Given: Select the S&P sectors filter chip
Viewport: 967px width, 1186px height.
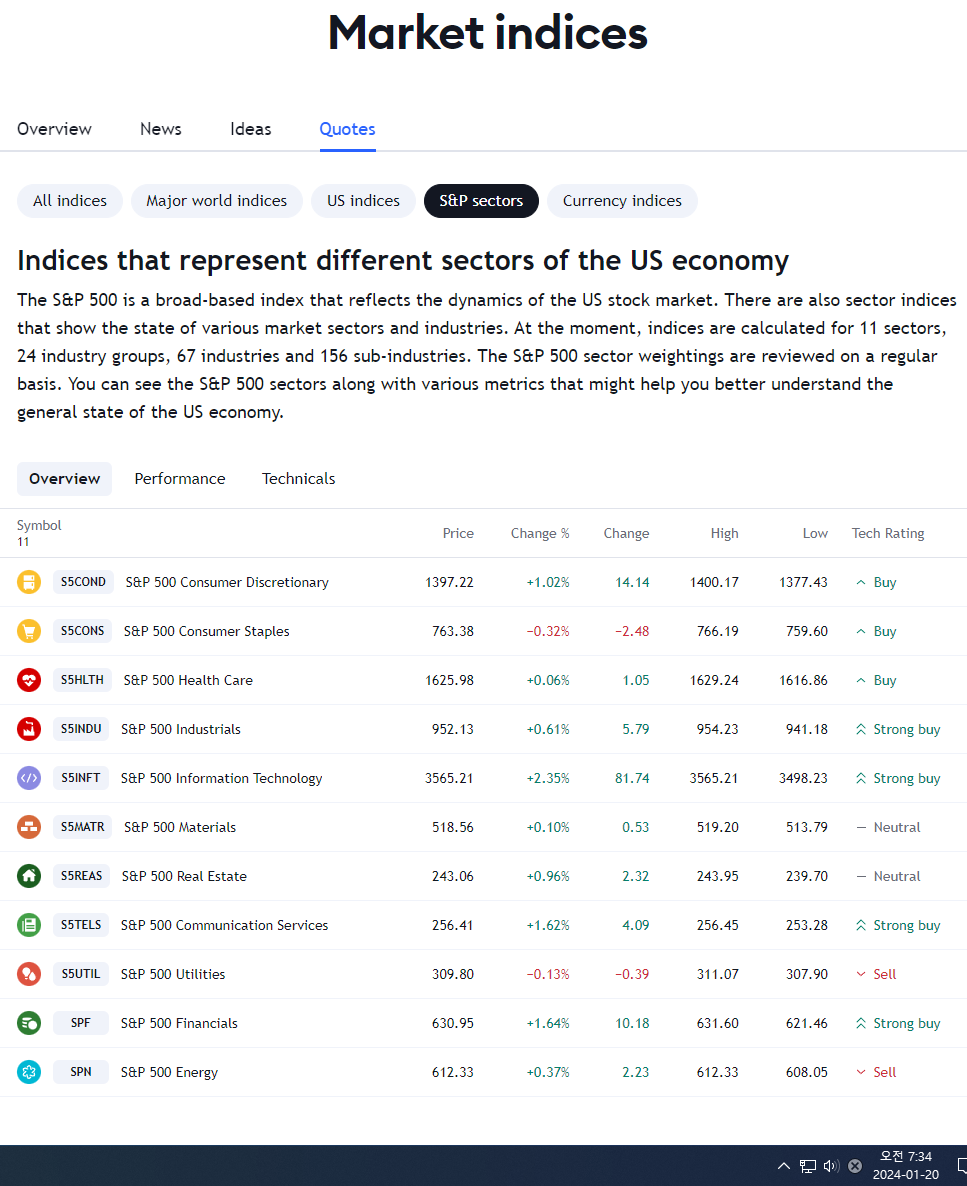Looking at the screenshot, I should coord(481,200).
